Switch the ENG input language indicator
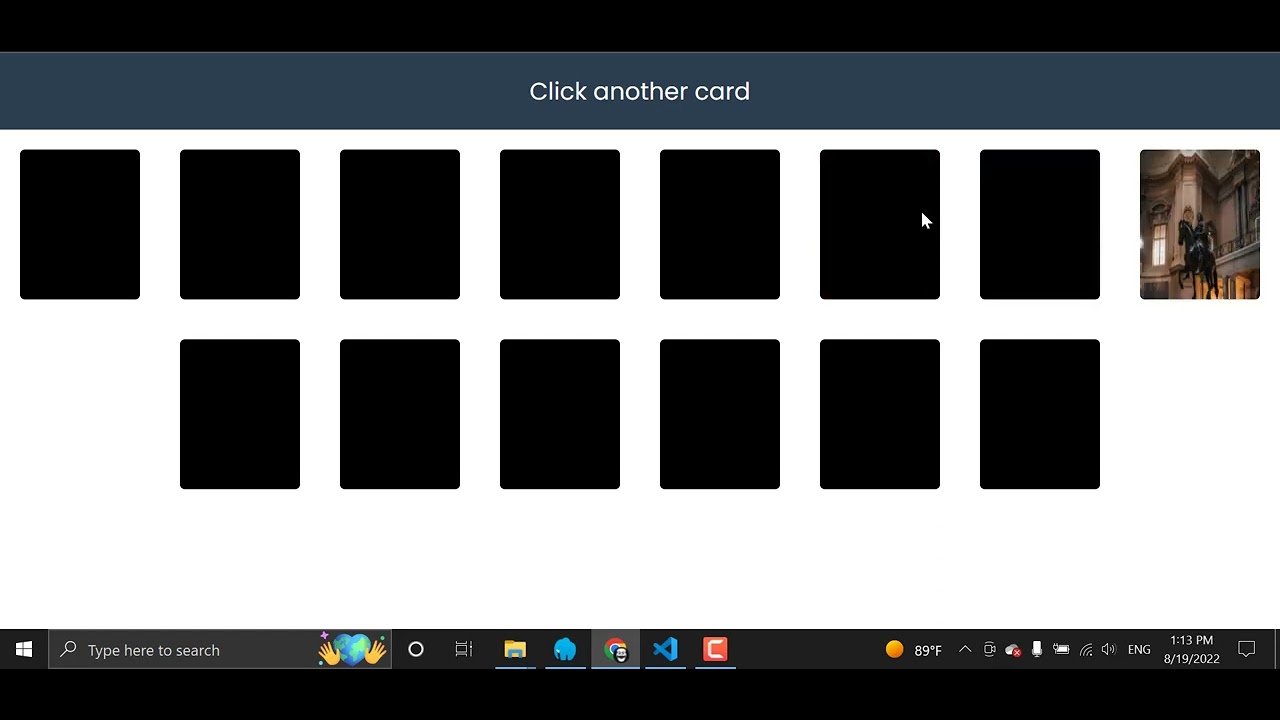Screen dimensions: 1280x720 1139,650
